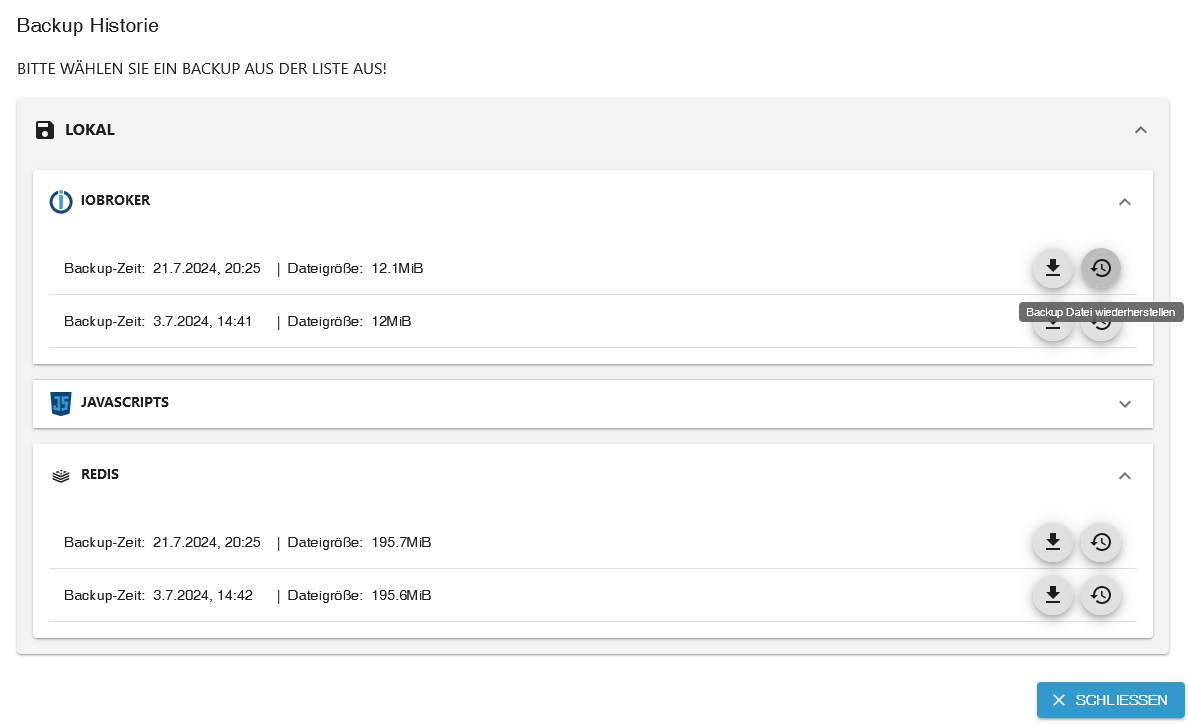Download Redis backup from 3.7.2024, 14:42
The width and height of the screenshot is (1188, 724).
click(1052, 595)
